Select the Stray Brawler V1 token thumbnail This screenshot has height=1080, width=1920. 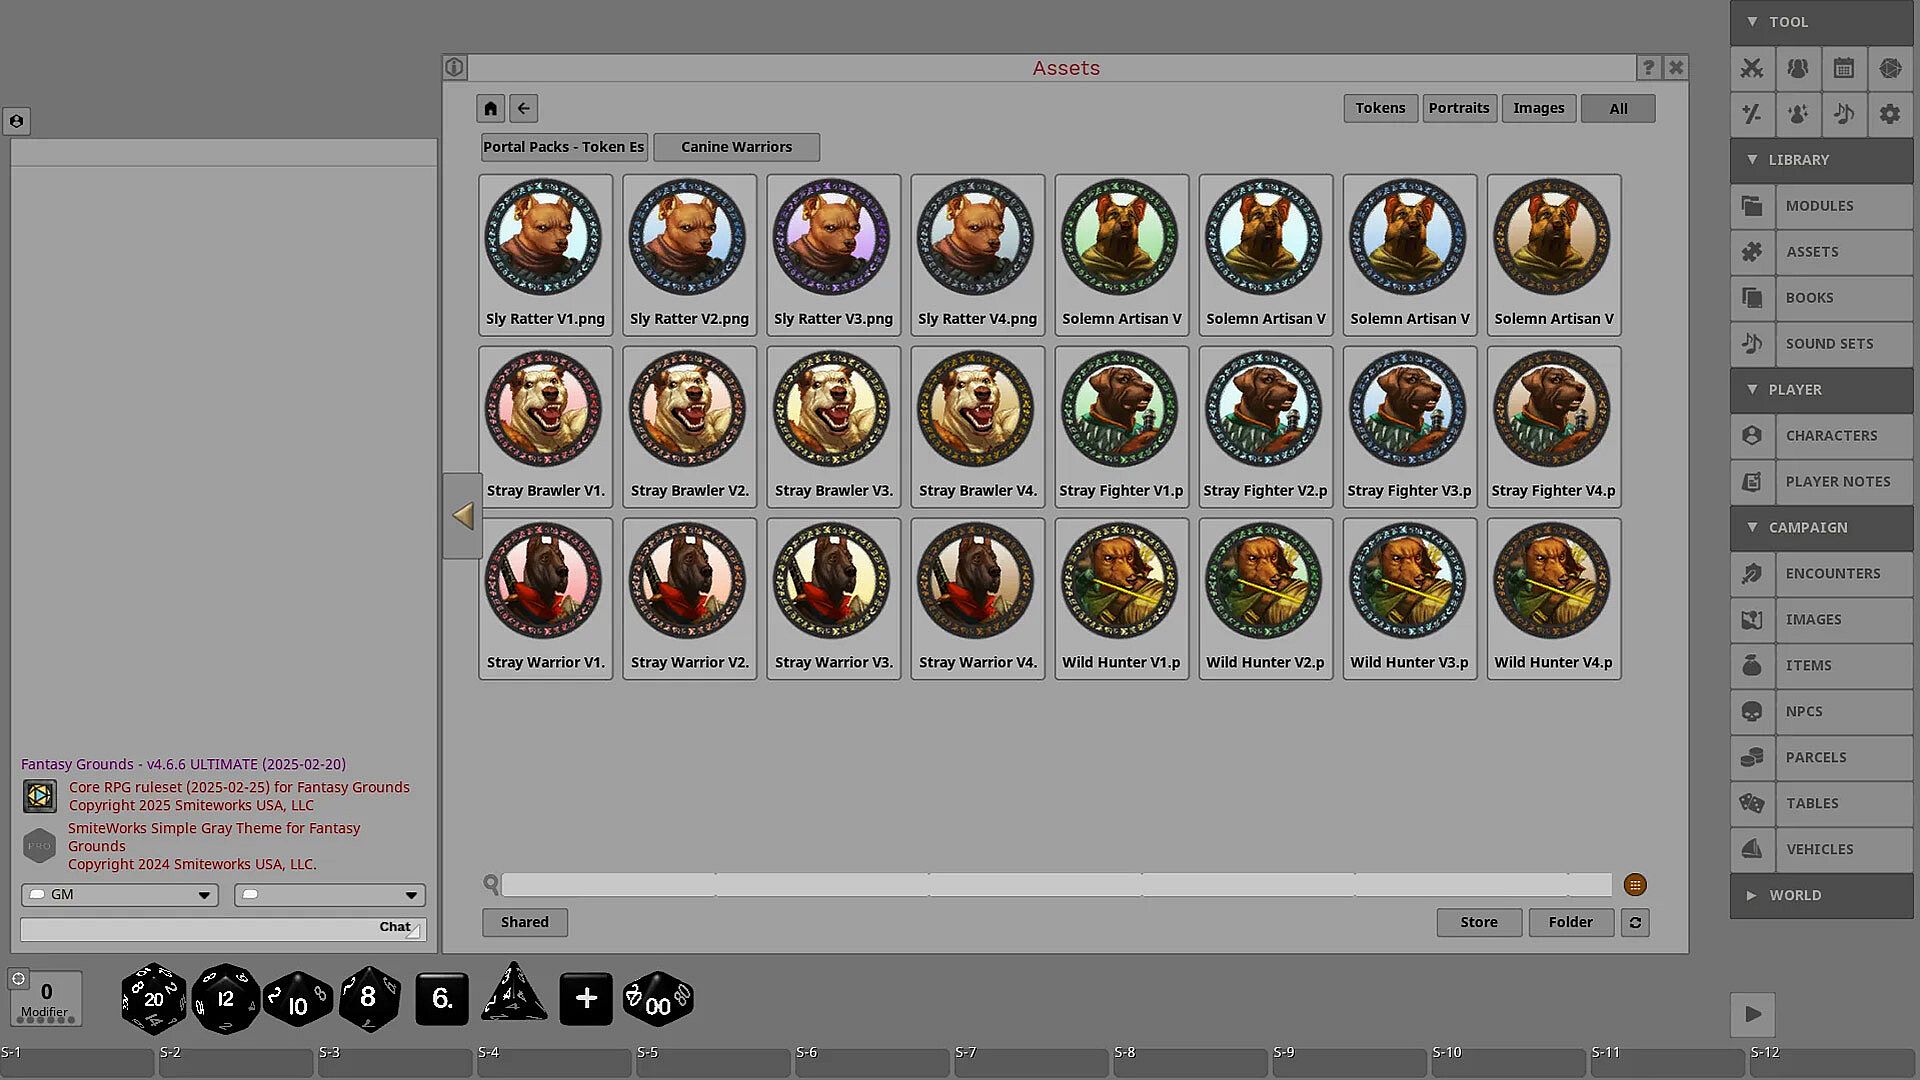[x=545, y=427]
